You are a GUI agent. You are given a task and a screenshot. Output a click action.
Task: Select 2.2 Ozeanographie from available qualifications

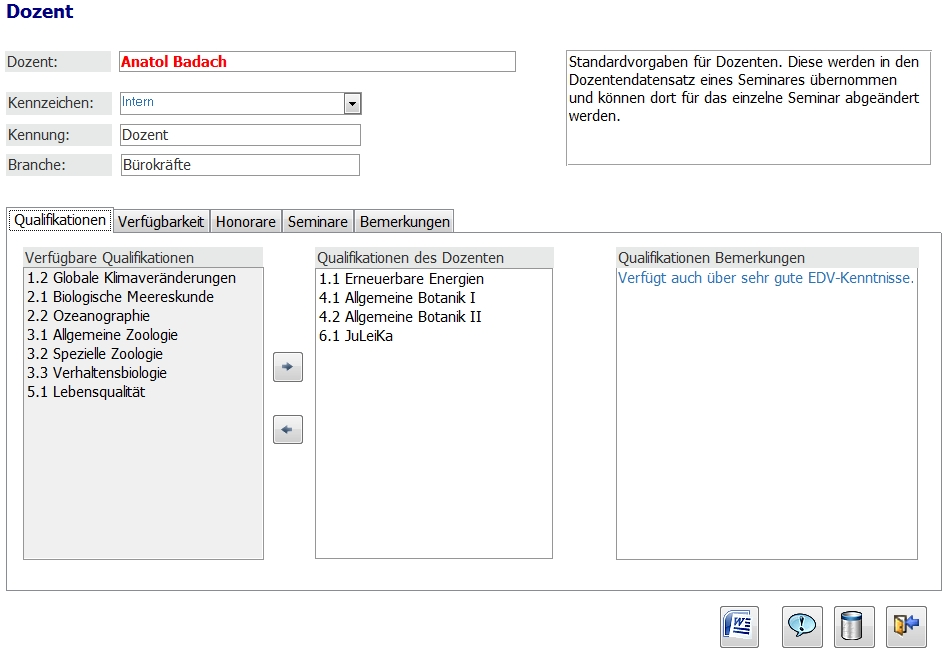pyautogui.click(x=89, y=316)
